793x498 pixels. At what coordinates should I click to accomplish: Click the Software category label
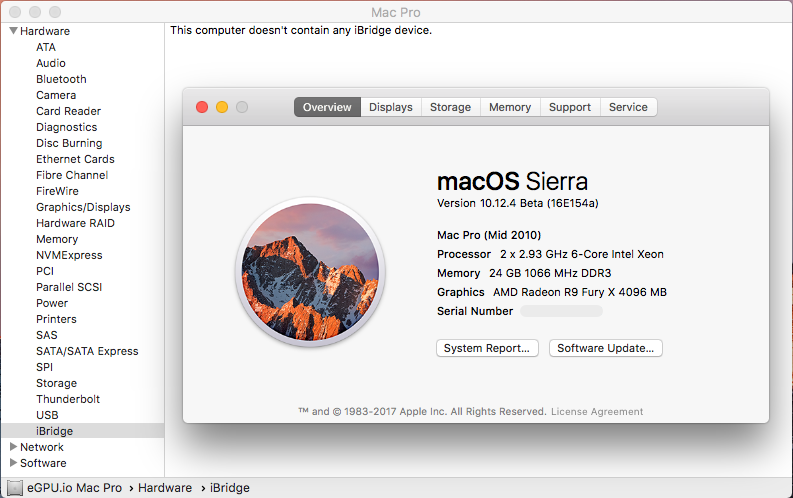coord(43,463)
